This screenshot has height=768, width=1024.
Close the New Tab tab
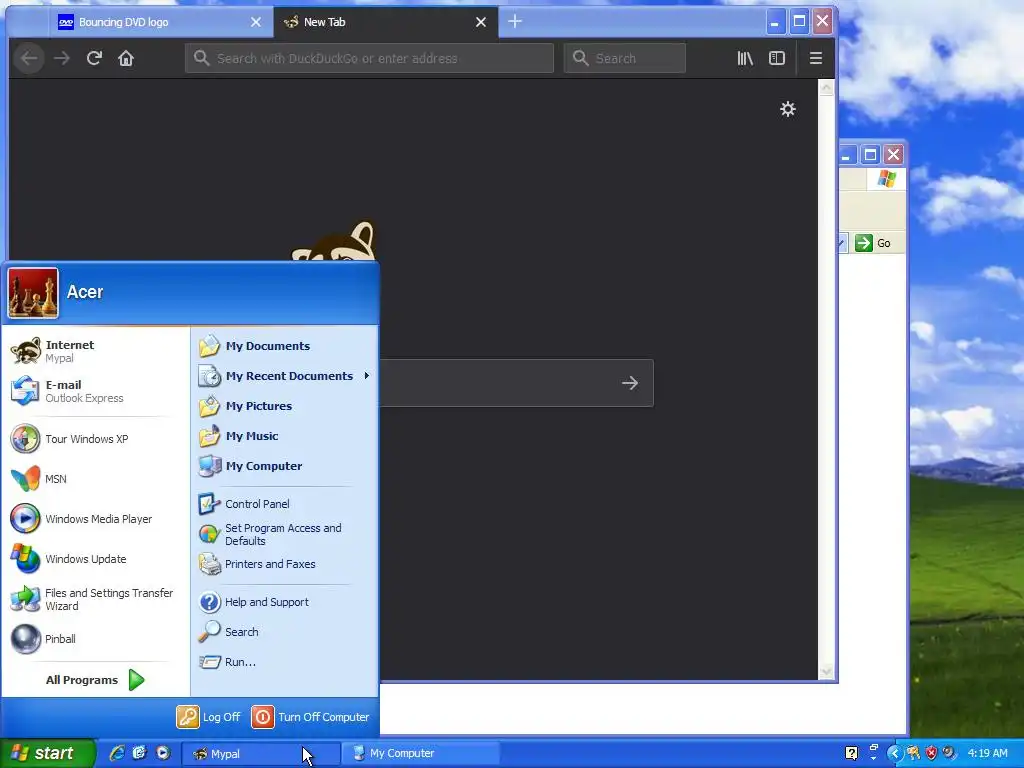[x=481, y=22]
